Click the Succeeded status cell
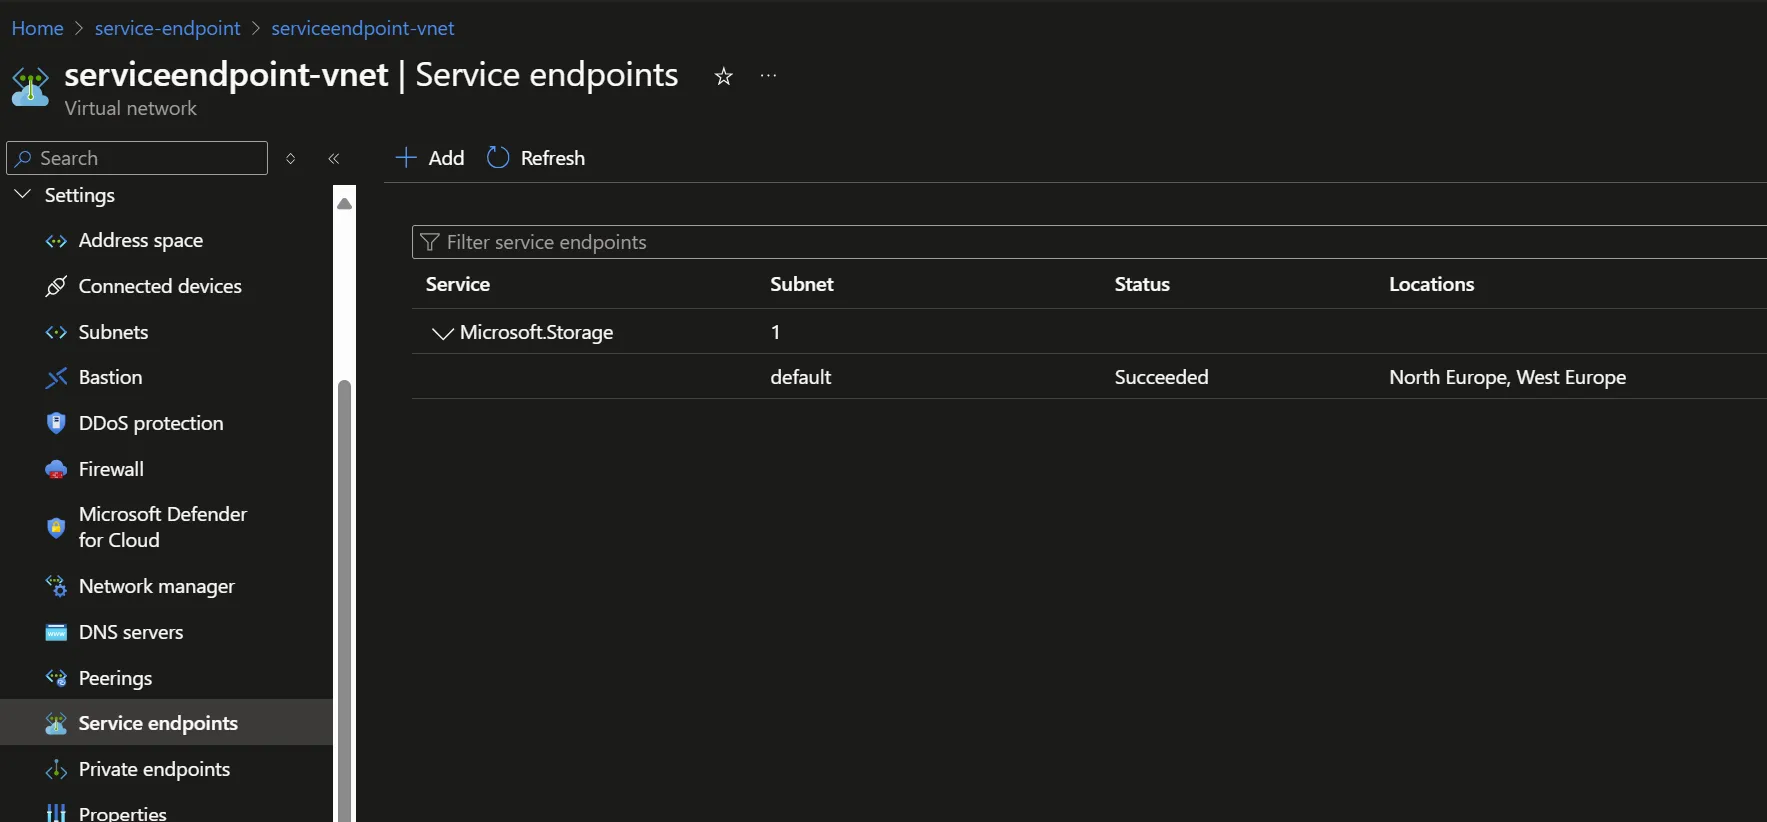1767x822 pixels. click(x=1161, y=378)
